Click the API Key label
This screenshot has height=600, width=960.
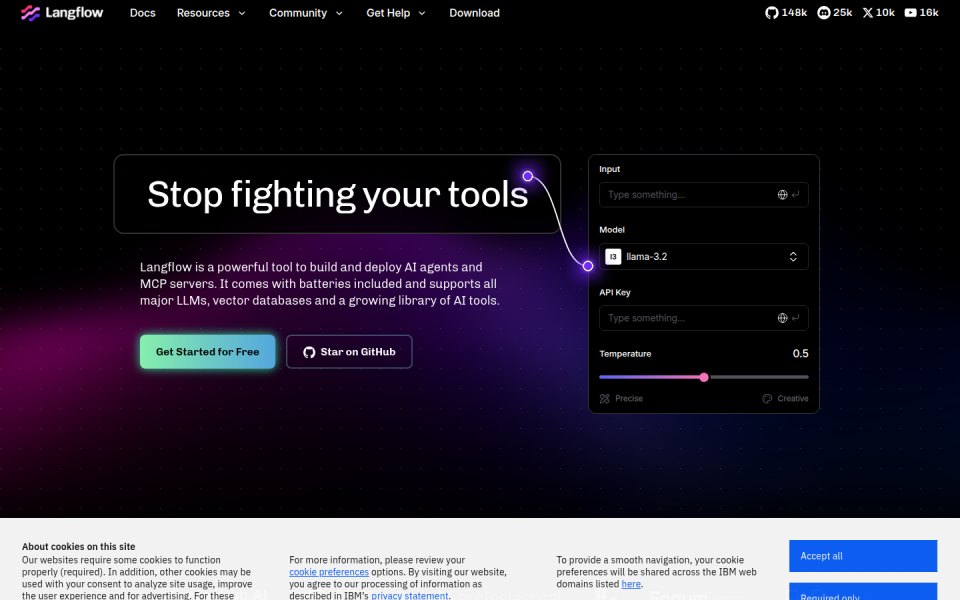pyautogui.click(x=615, y=292)
